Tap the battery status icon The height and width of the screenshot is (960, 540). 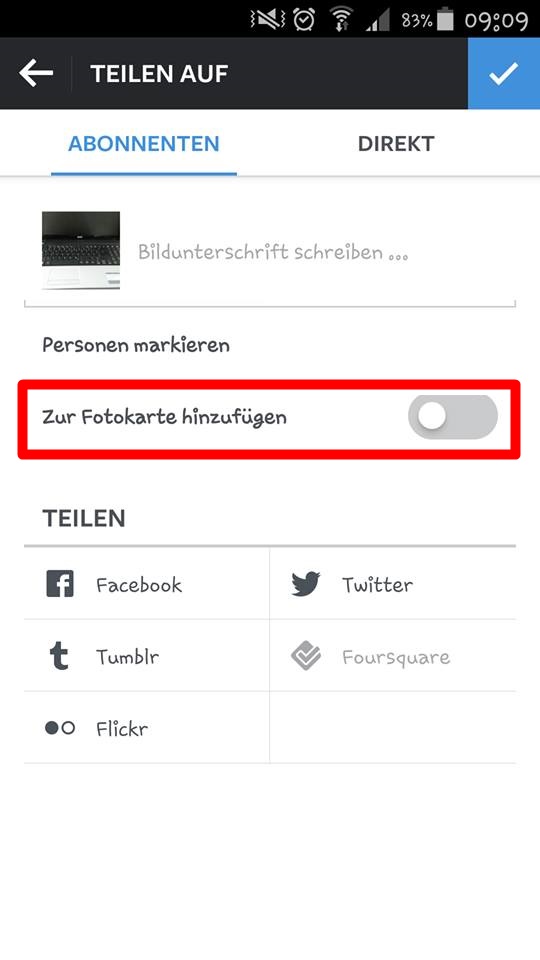(445, 20)
